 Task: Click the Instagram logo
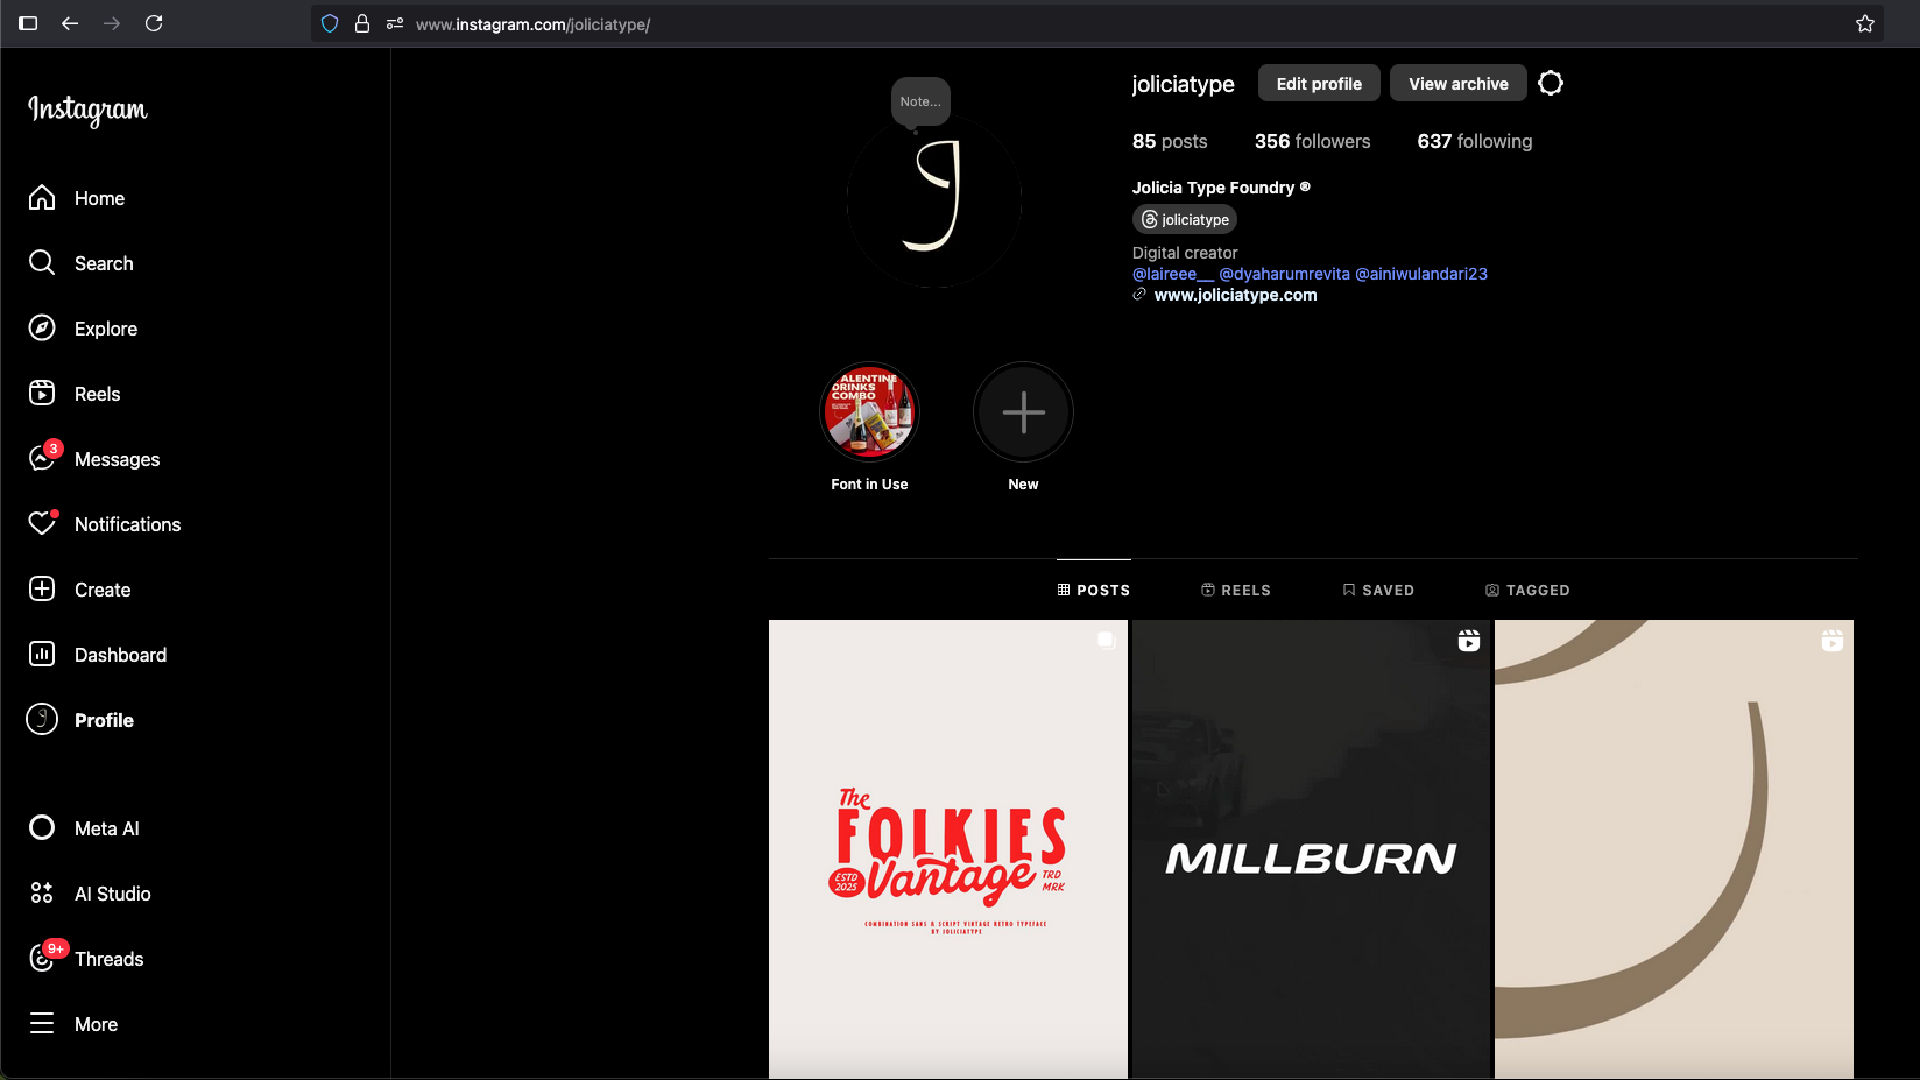coord(88,110)
